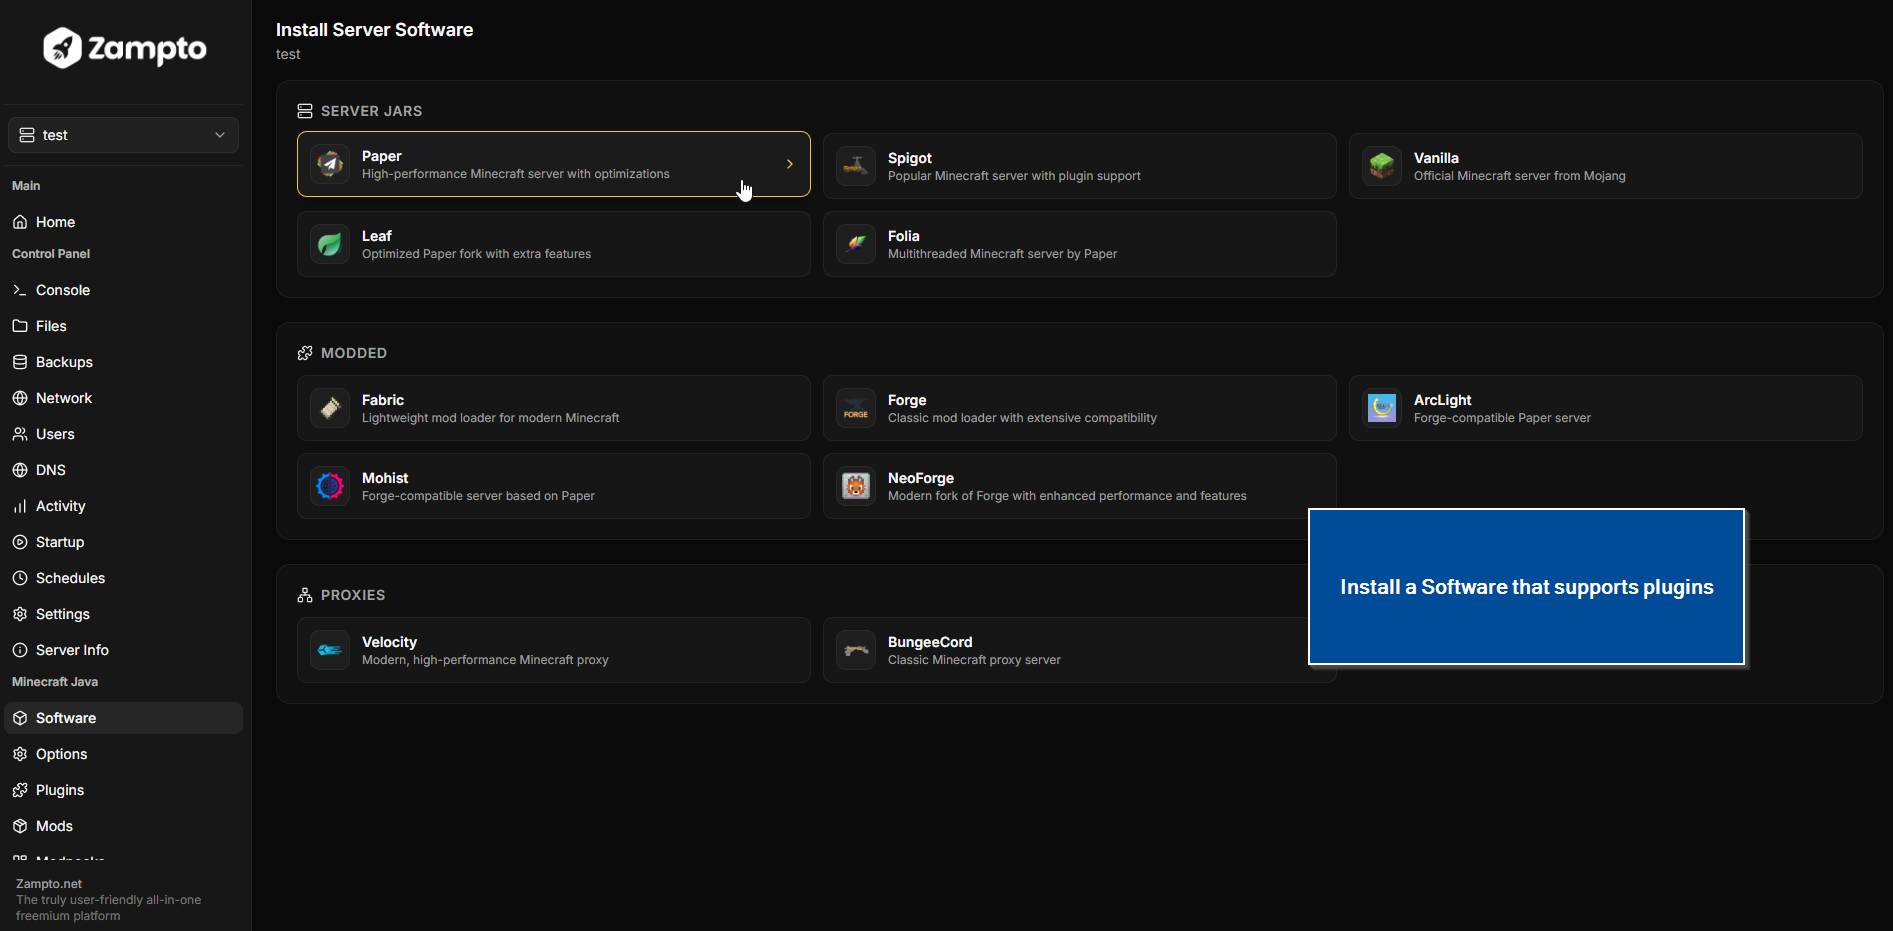This screenshot has height=931, width=1893.
Task: Click the Zampto.net footer text
Action: (x=49, y=884)
